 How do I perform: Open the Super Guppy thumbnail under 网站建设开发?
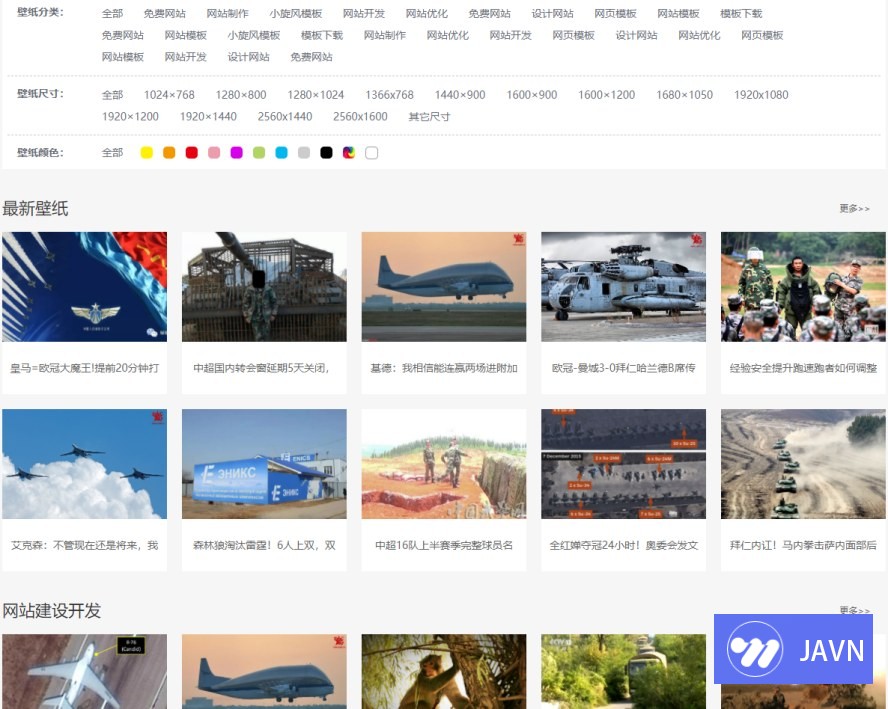point(264,671)
